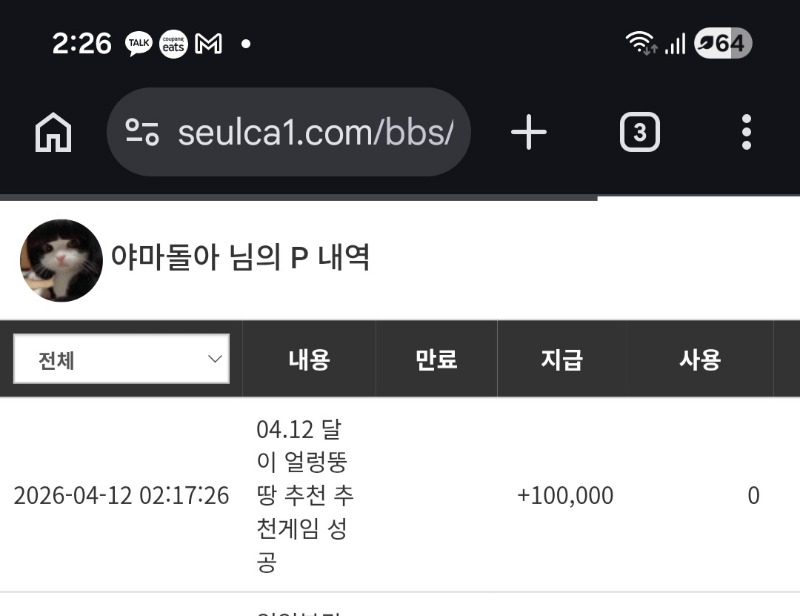Open a new tab with plus icon
This screenshot has height=616, width=800.
529,132
